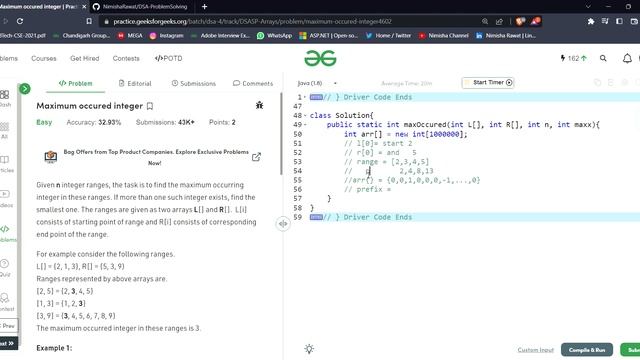Image resolution: width=640 pixels, height=360 pixels.
Task: Click the Brave shield icon
Action: (520, 21)
